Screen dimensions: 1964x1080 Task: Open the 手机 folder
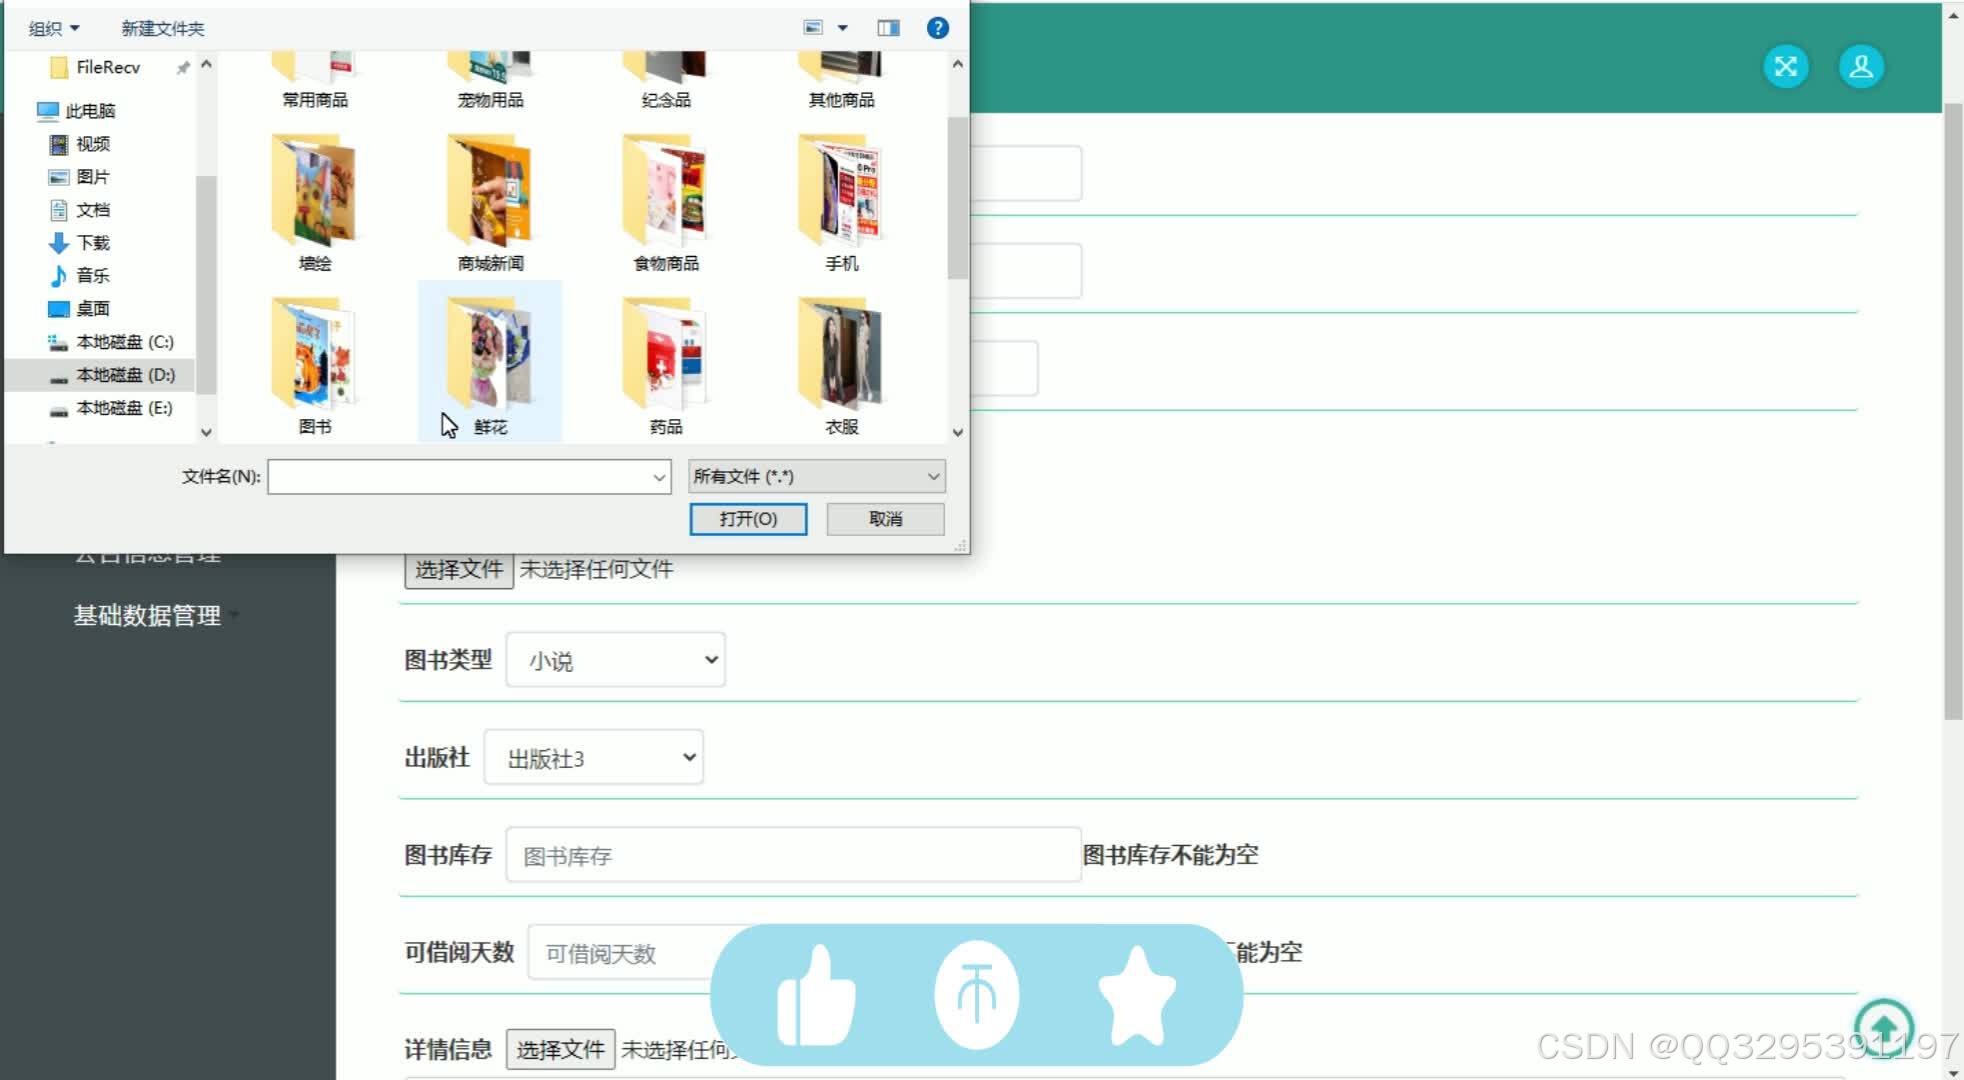pyautogui.click(x=841, y=202)
